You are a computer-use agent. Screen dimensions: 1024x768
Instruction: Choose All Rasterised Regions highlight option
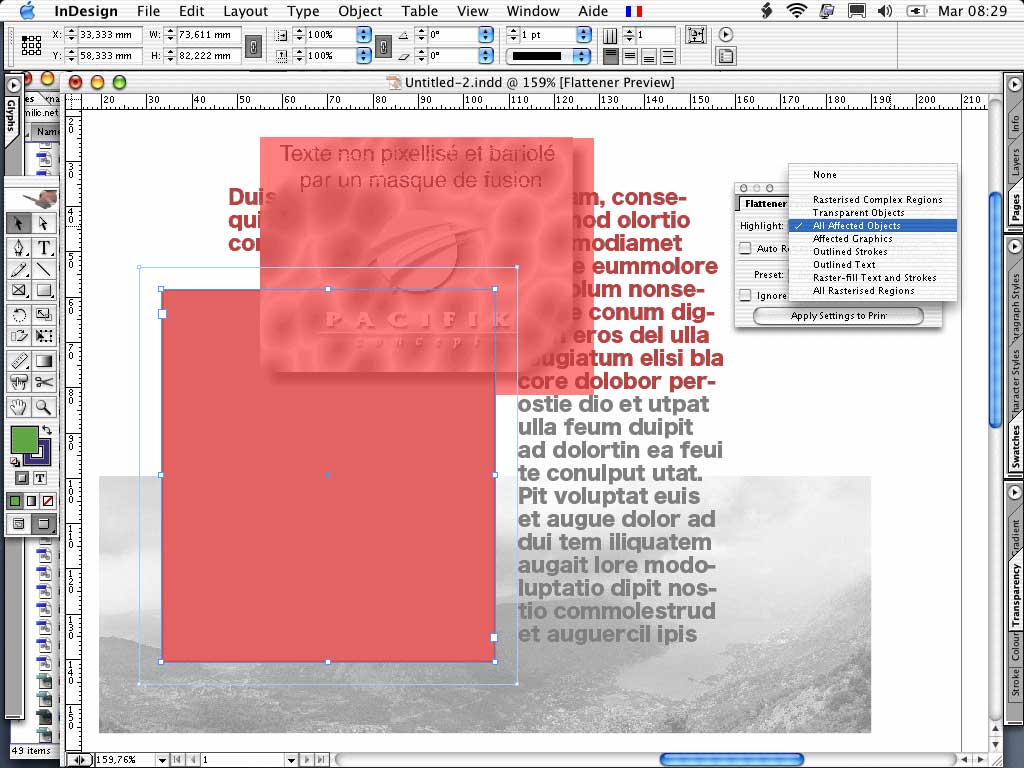tap(872, 291)
